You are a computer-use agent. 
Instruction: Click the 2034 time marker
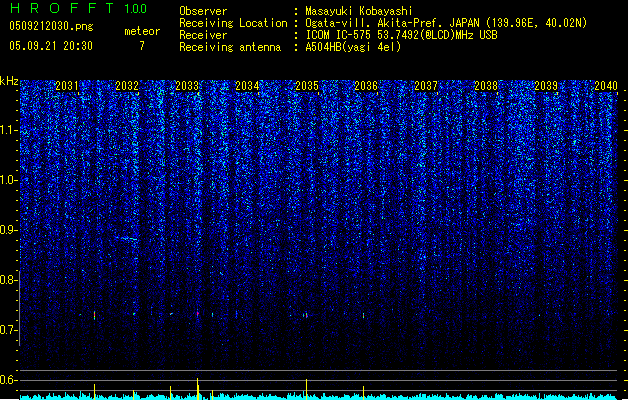(x=247, y=86)
